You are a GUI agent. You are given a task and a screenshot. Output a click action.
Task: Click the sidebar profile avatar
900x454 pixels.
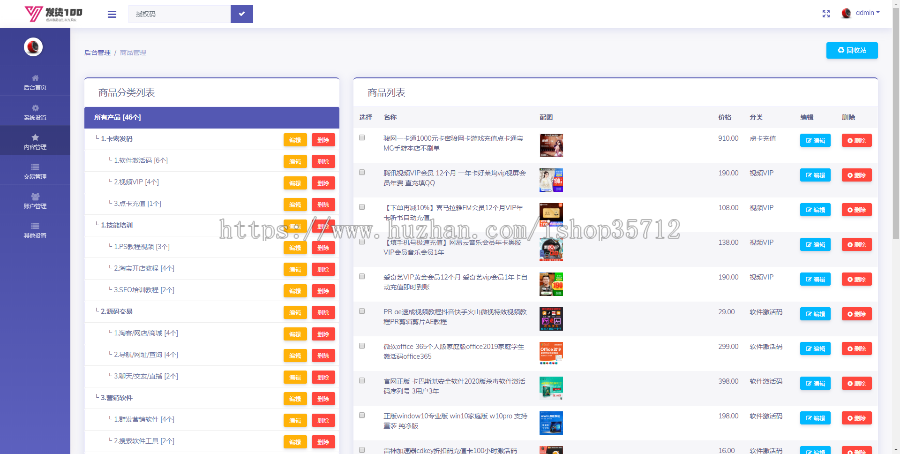coord(33,47)
